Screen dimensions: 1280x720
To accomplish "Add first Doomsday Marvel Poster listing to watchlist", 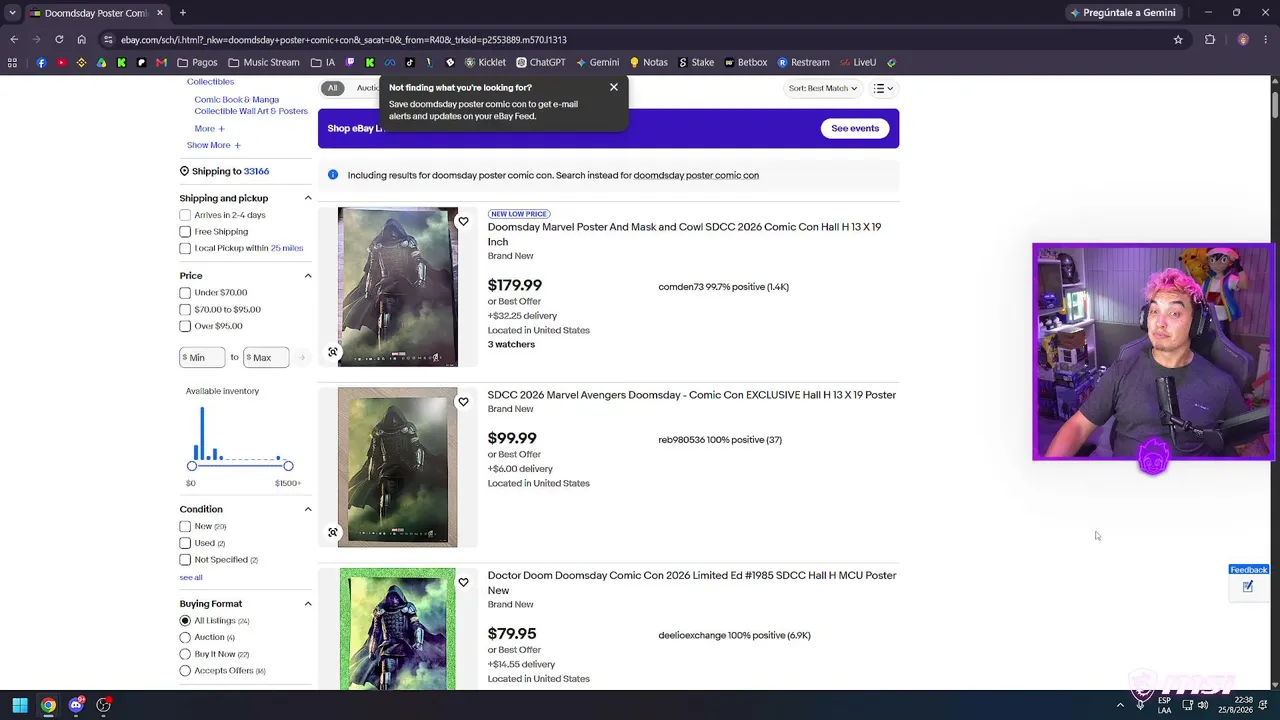I will pos(463,221).
